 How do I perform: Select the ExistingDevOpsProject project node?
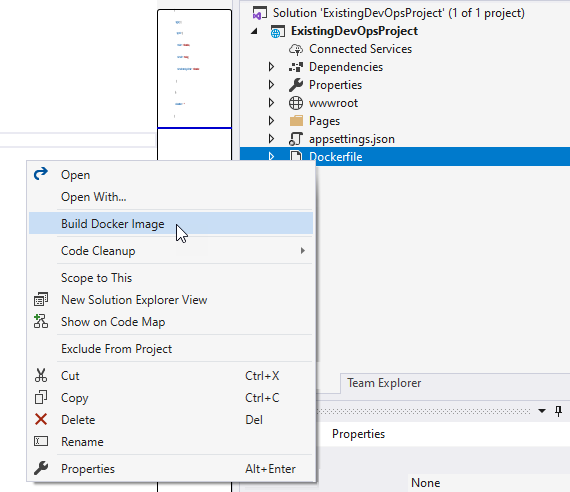click(354, 31)
